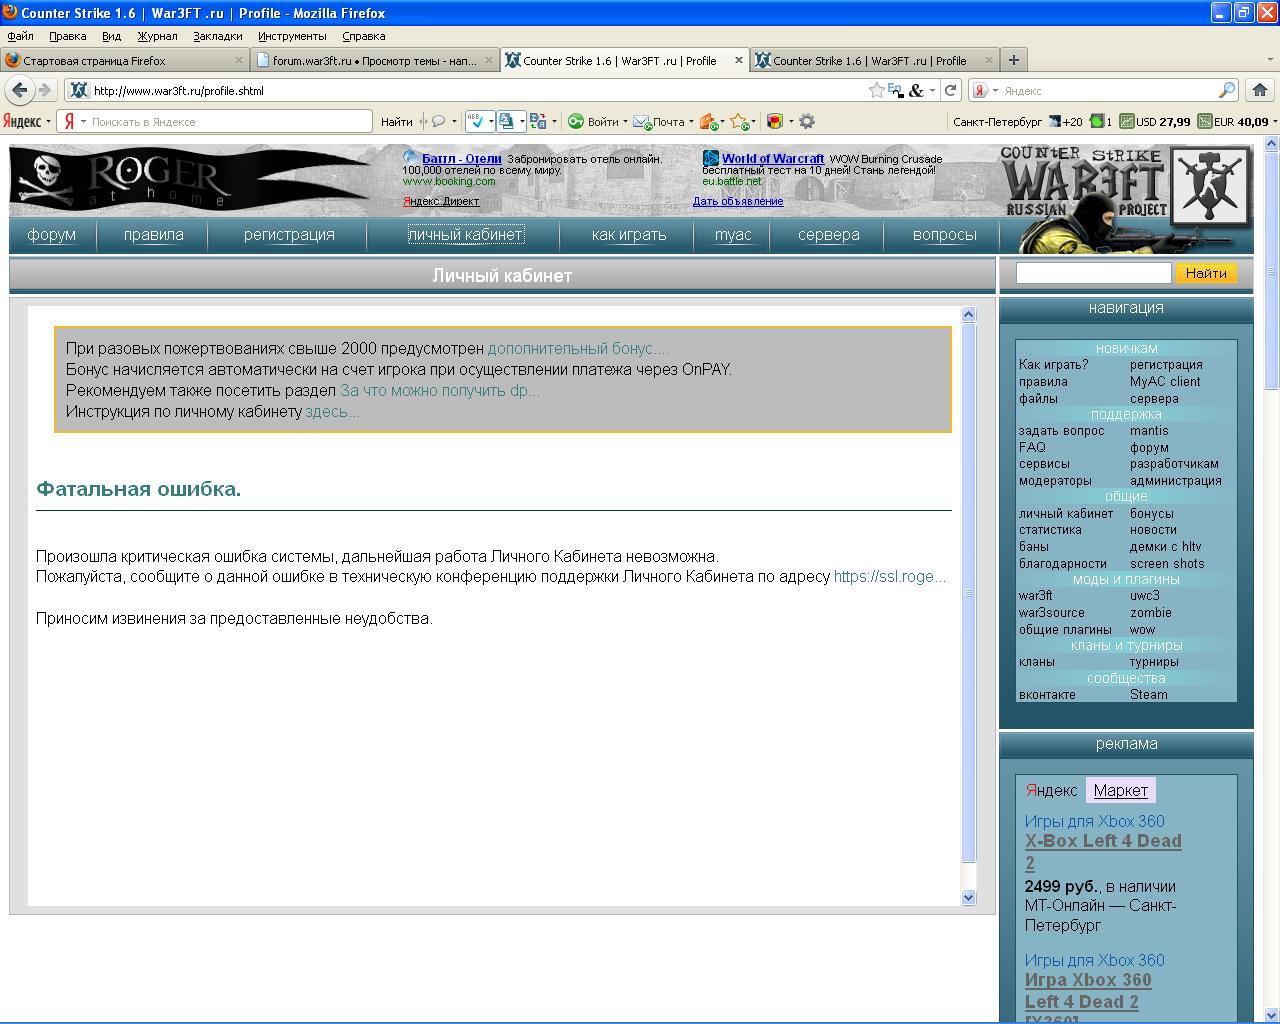This screenshot has width=1280, height=1024.
Task: Expand the Почта dropdown arrow
Action: [691, 122]
